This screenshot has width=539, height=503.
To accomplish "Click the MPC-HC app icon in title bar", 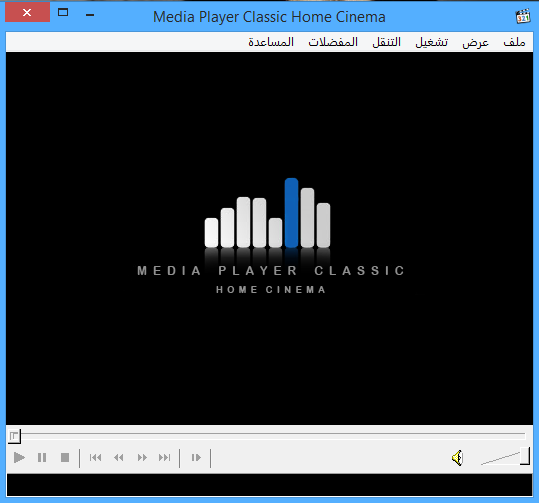I will coord(523,16).
